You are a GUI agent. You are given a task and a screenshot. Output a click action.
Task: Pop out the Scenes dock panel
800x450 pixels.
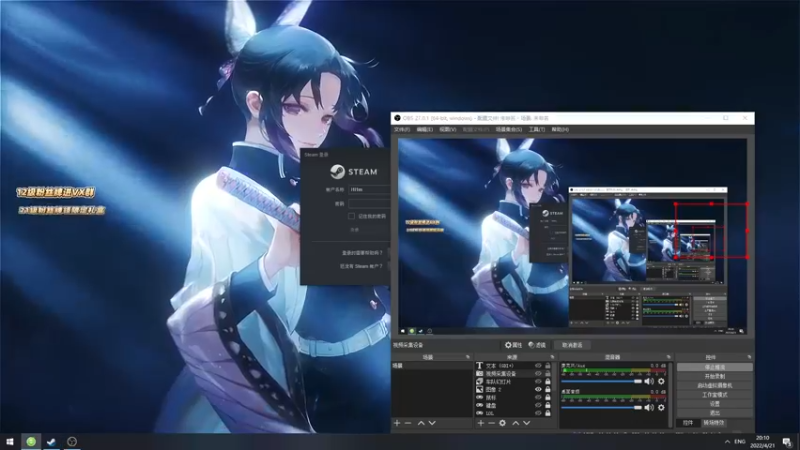(468, 357)
